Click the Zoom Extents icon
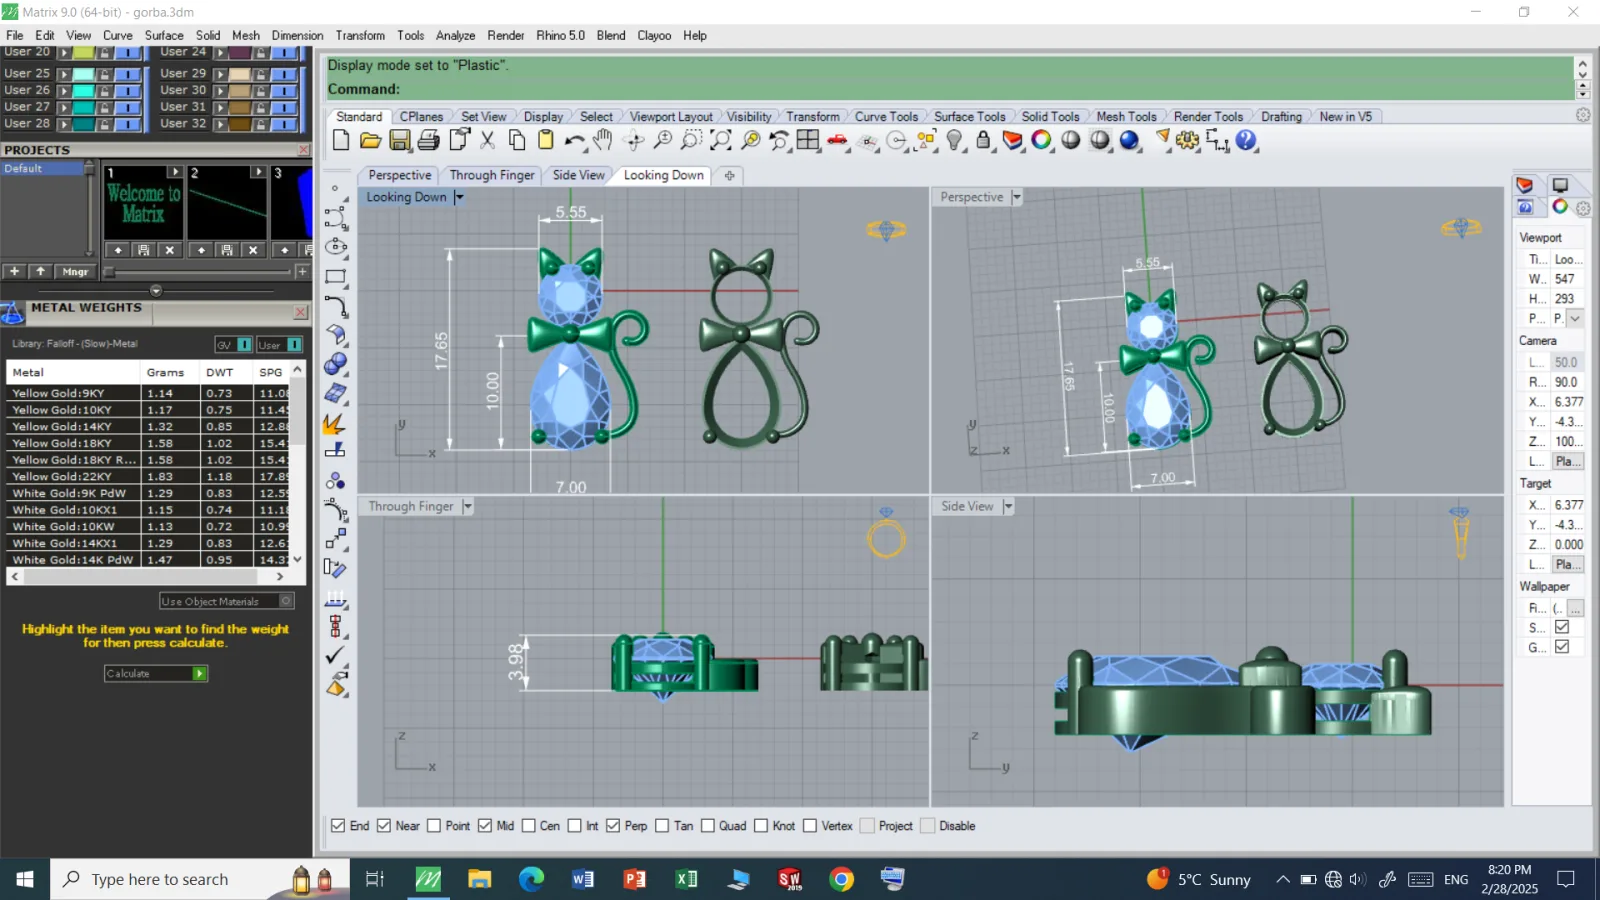Screen dimensions: 1600x900 (720, 140)
